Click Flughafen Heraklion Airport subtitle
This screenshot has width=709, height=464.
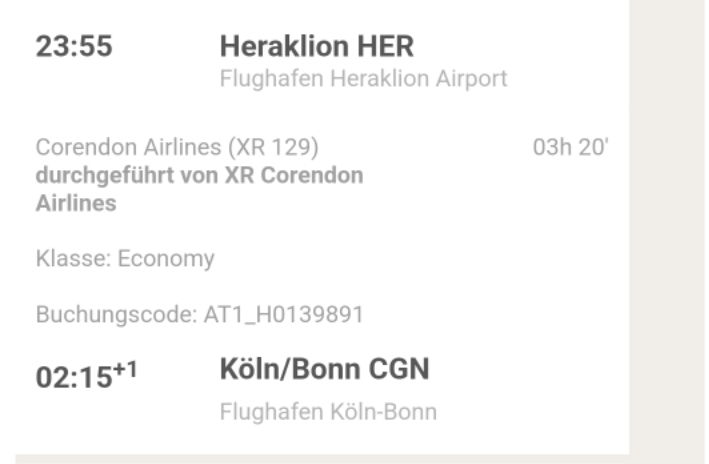[364, 79]
